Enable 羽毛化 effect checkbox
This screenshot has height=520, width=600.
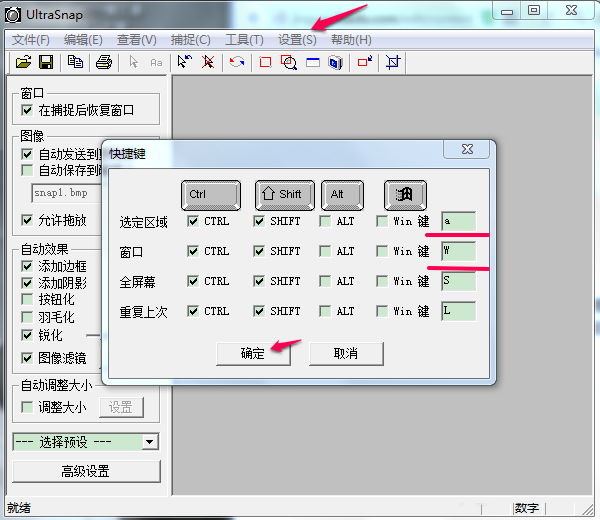[x=27, y=317]
